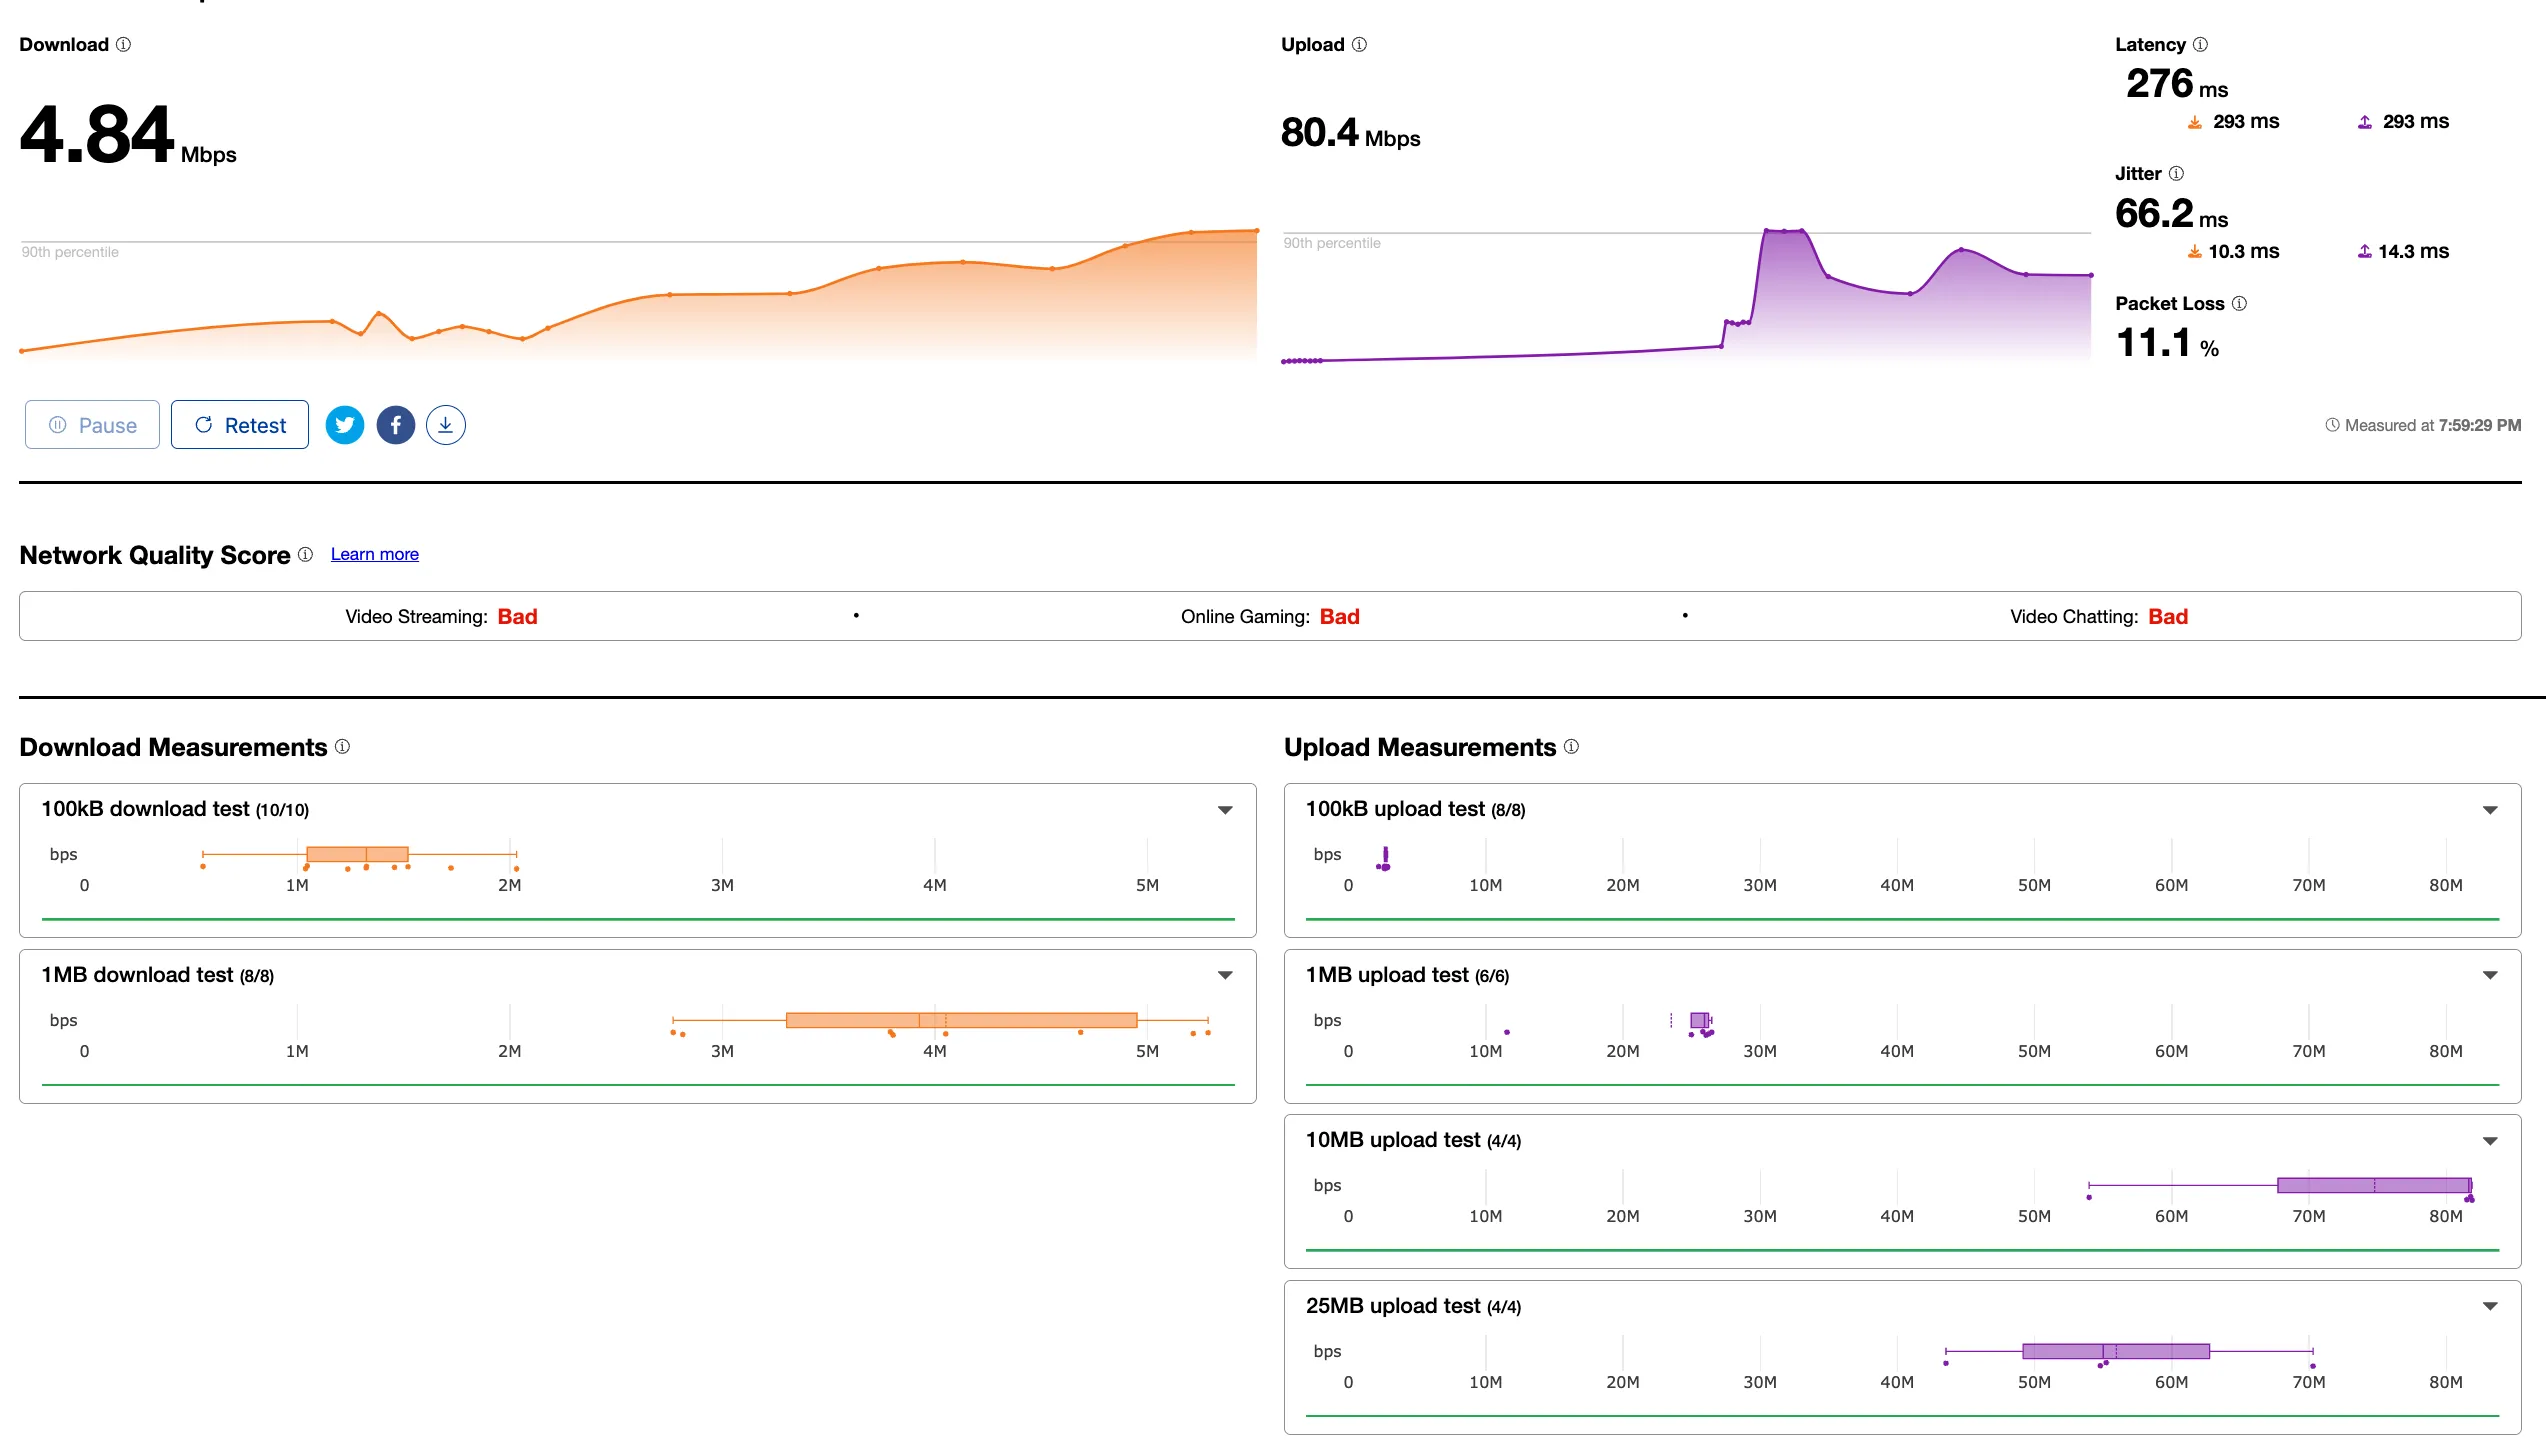This screenshot has width=2546, height=1446.
Task: Click the Jitter info icon
Action: (2176, 174)
